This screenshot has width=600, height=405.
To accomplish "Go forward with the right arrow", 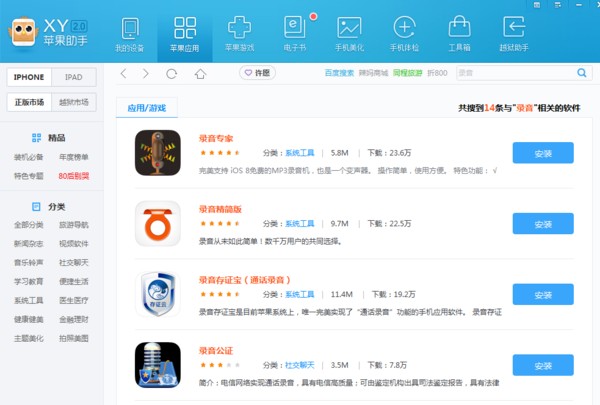I will pyautogui.click(x=146, y=73).
